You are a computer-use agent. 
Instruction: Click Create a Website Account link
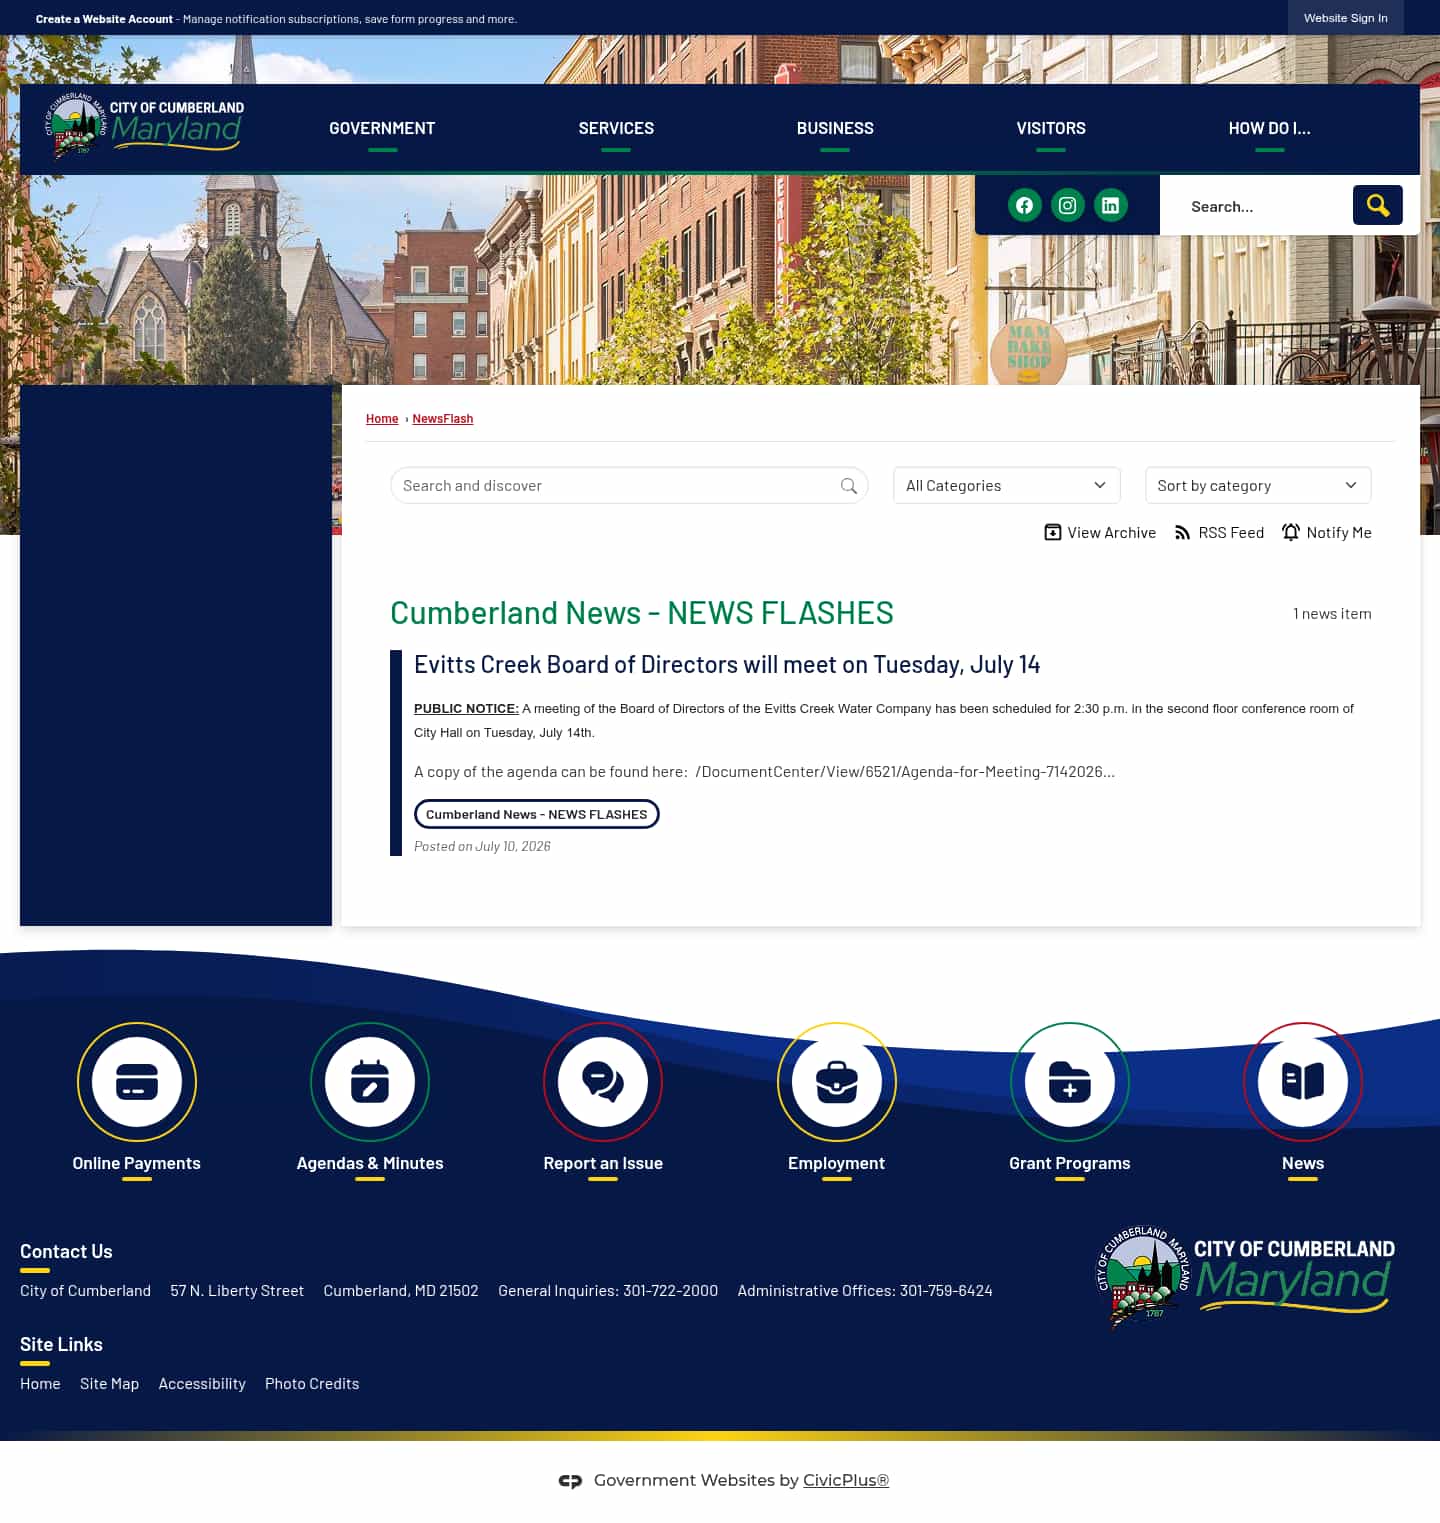[104, 19]
